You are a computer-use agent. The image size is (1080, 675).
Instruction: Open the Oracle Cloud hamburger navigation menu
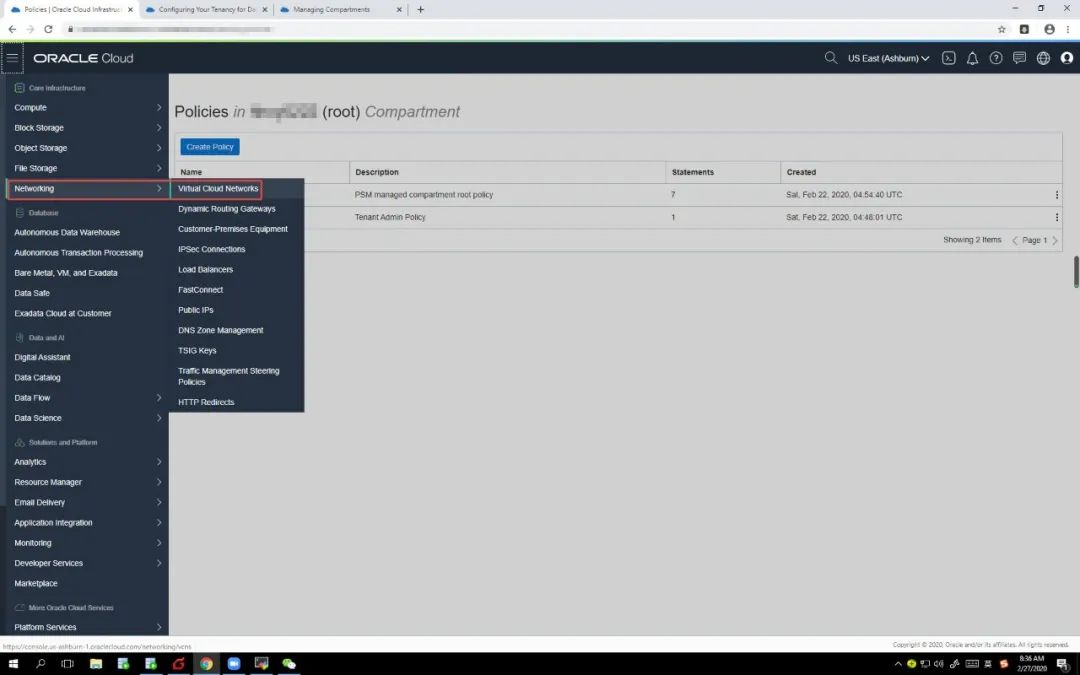[x=12, y=58]
